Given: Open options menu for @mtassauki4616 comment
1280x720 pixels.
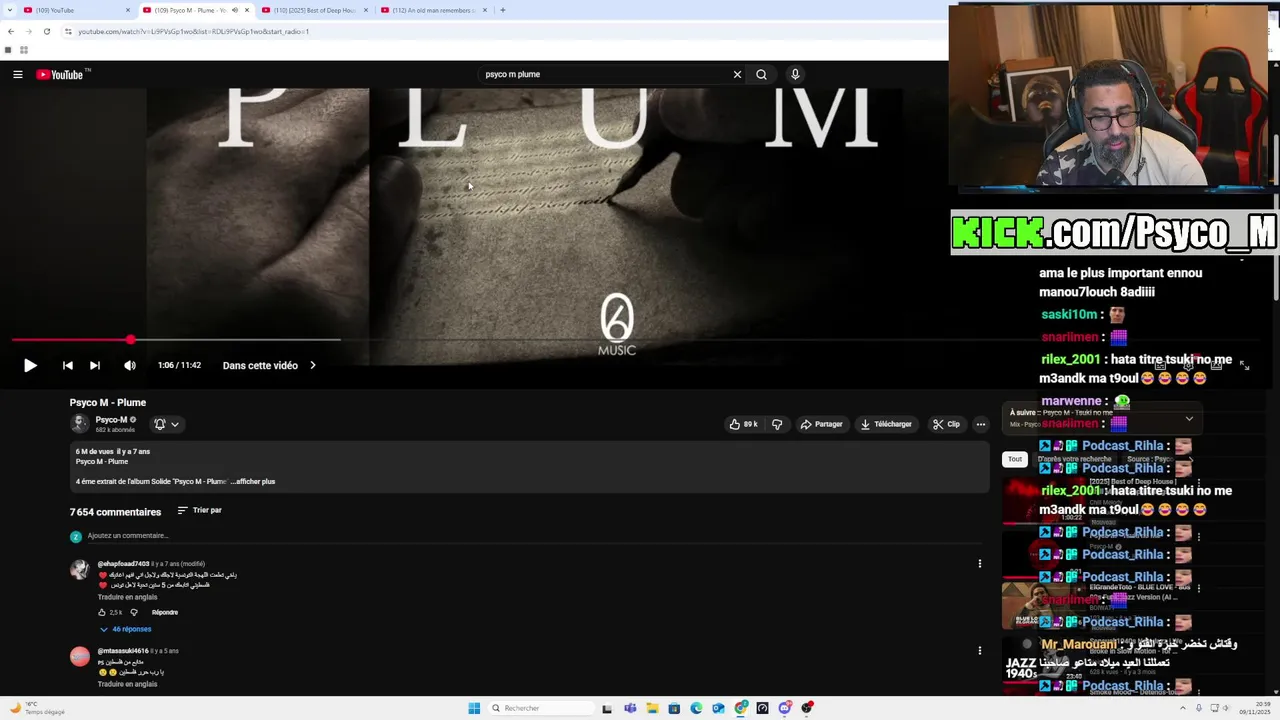Looking at the screenshot, I should coord(979,651).
